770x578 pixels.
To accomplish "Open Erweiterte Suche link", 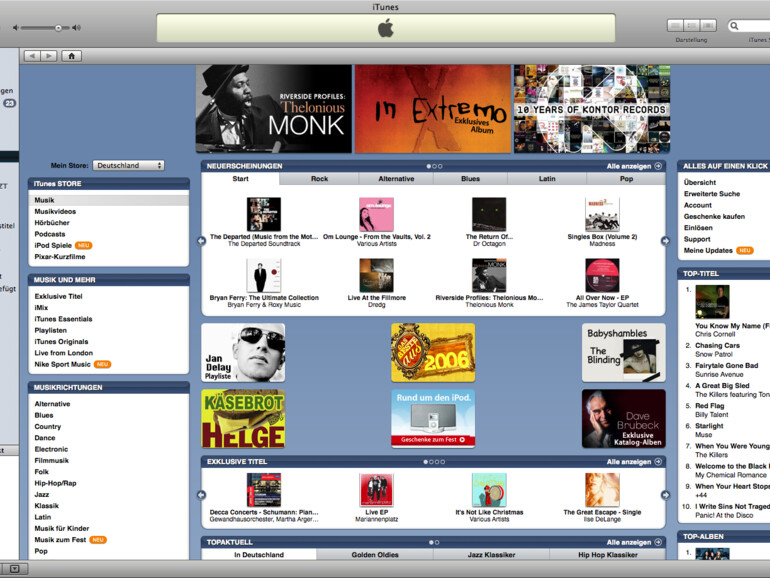I will click(712, 193).
